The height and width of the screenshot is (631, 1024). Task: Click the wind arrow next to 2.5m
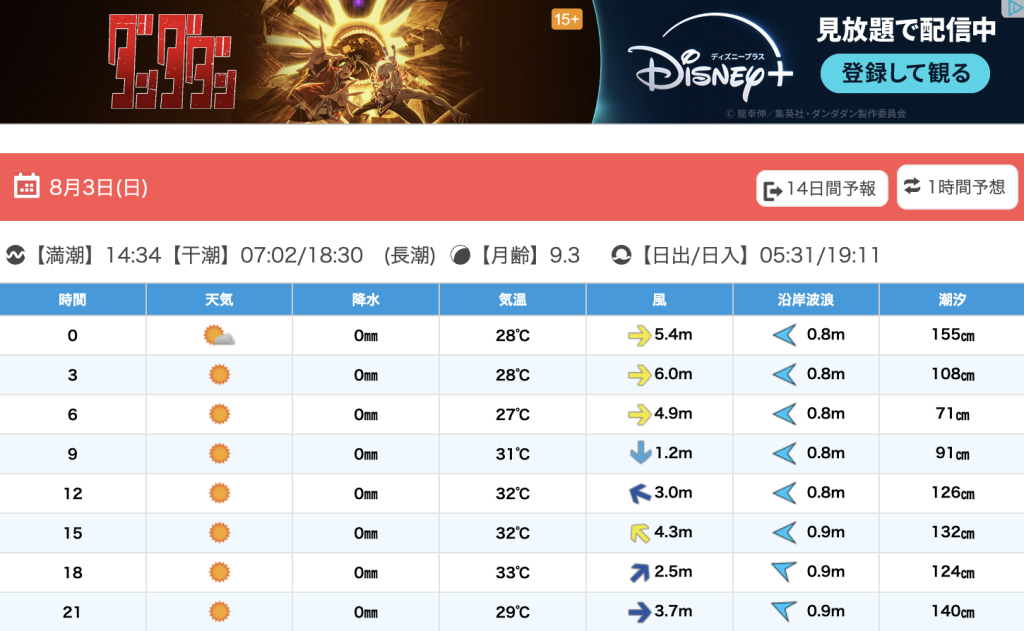640,572
